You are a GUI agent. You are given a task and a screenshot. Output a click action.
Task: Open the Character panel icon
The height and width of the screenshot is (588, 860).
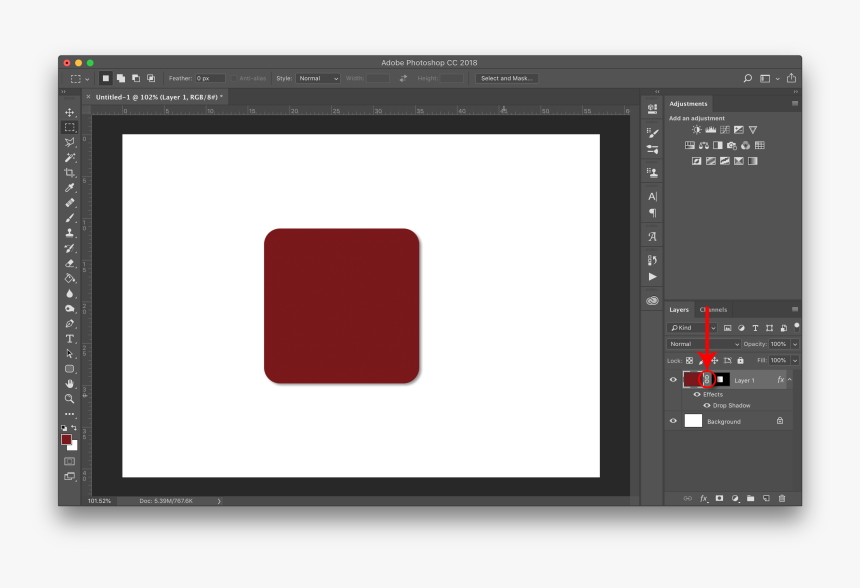point(652,196)
